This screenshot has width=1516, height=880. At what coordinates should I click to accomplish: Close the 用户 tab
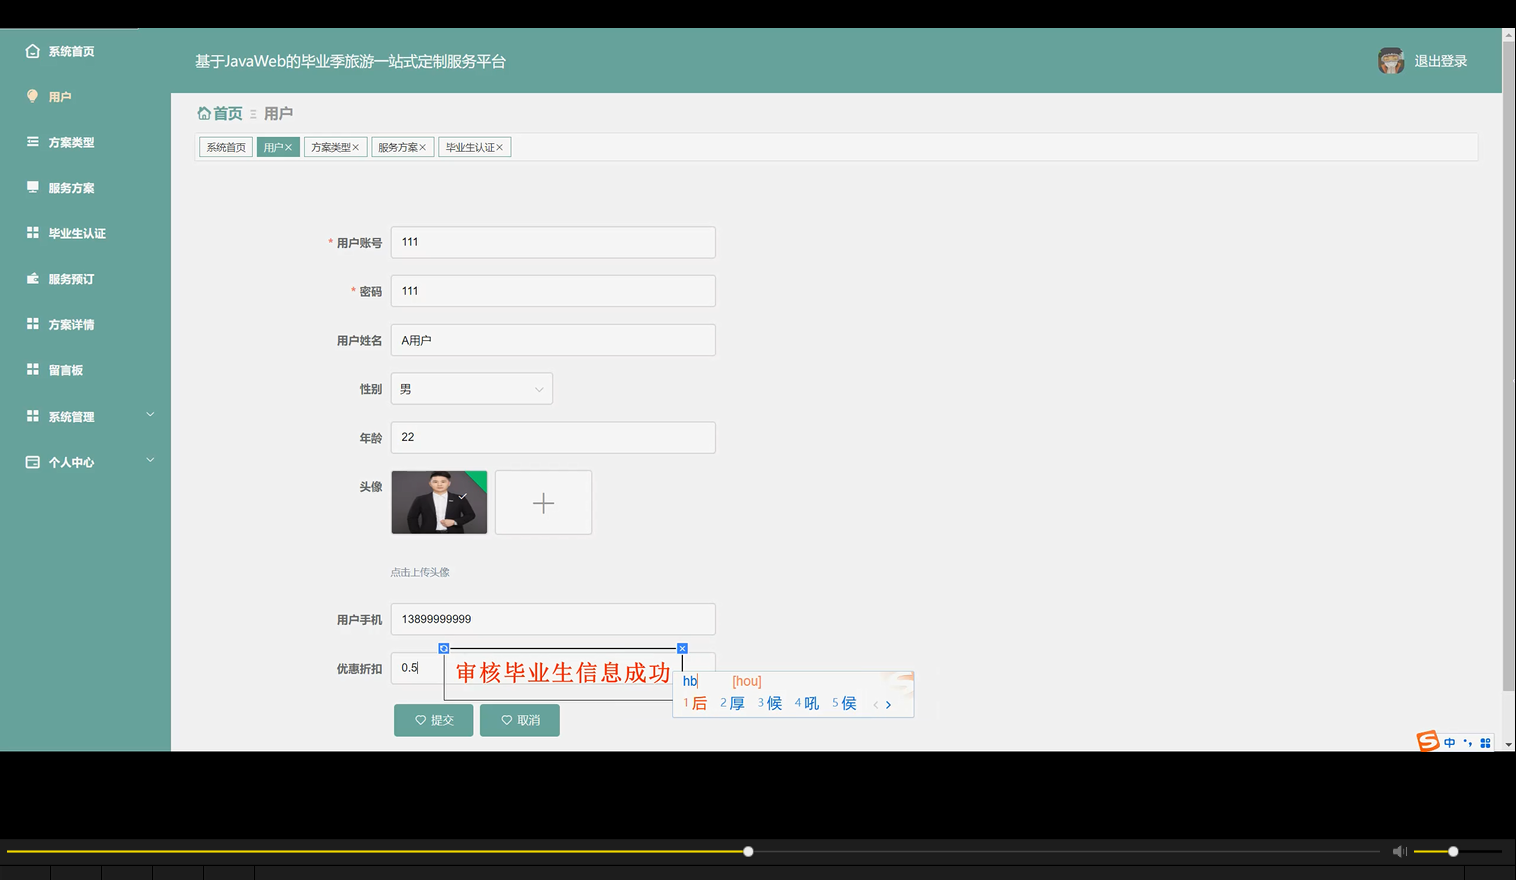[289, 147]
